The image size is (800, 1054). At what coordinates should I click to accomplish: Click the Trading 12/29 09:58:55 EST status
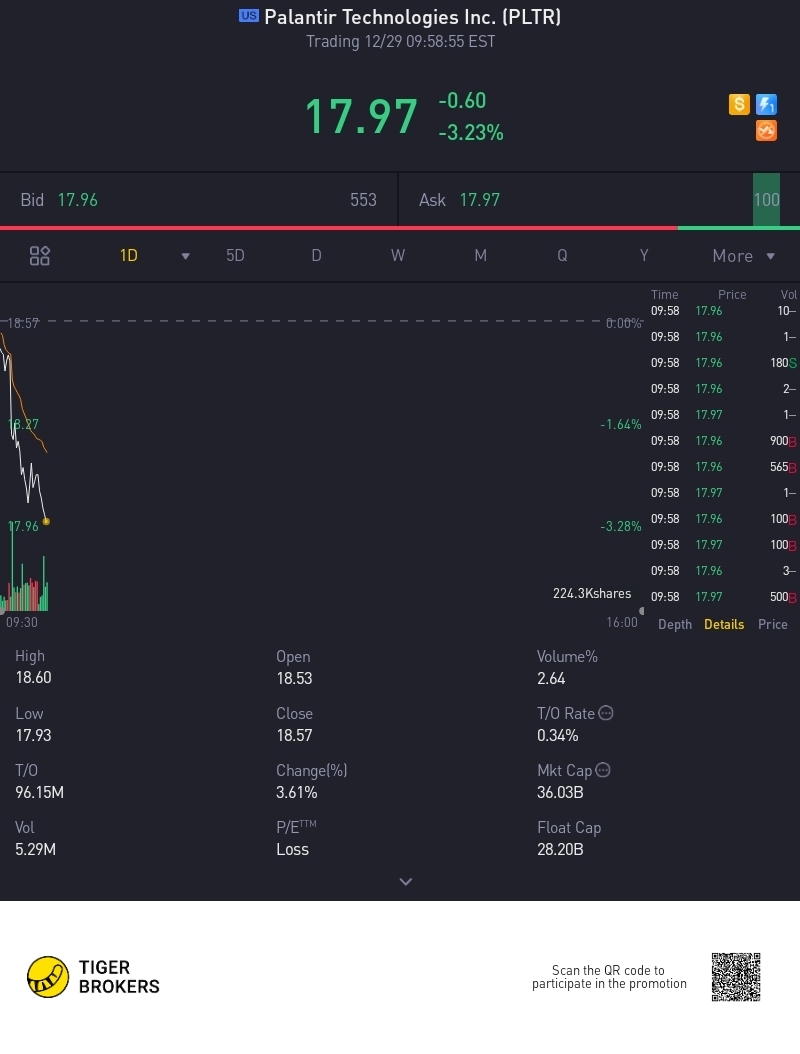pyautogui.click(x=401, y=42)
